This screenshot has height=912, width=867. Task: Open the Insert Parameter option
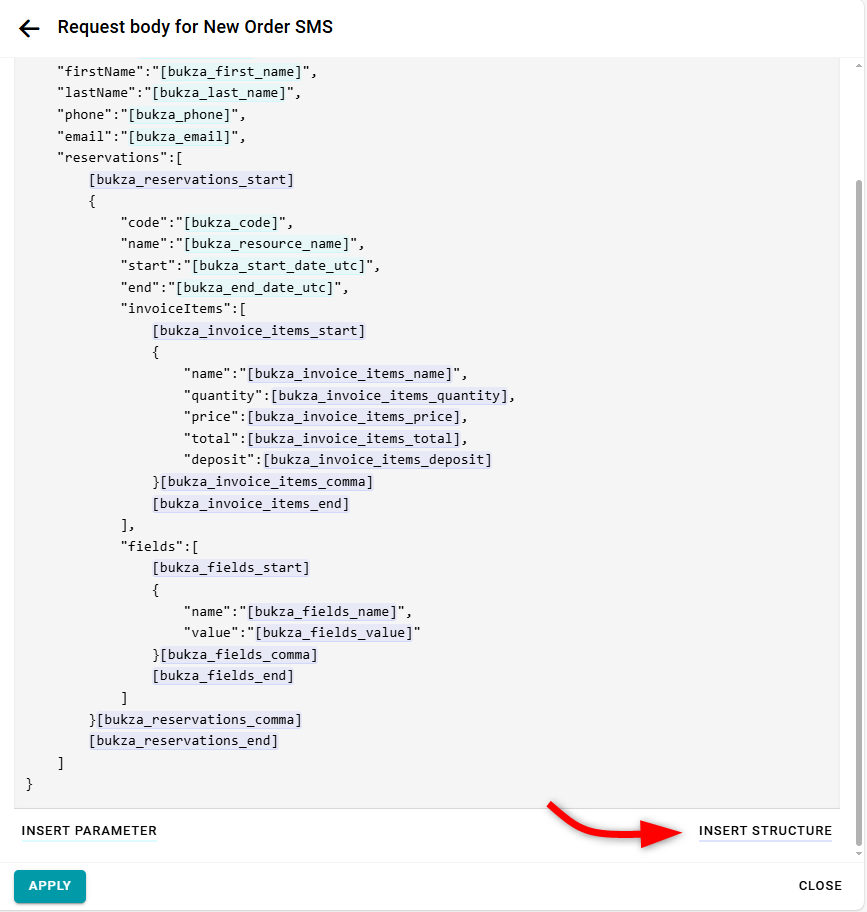pyautogui.click(x=89, y=831)
